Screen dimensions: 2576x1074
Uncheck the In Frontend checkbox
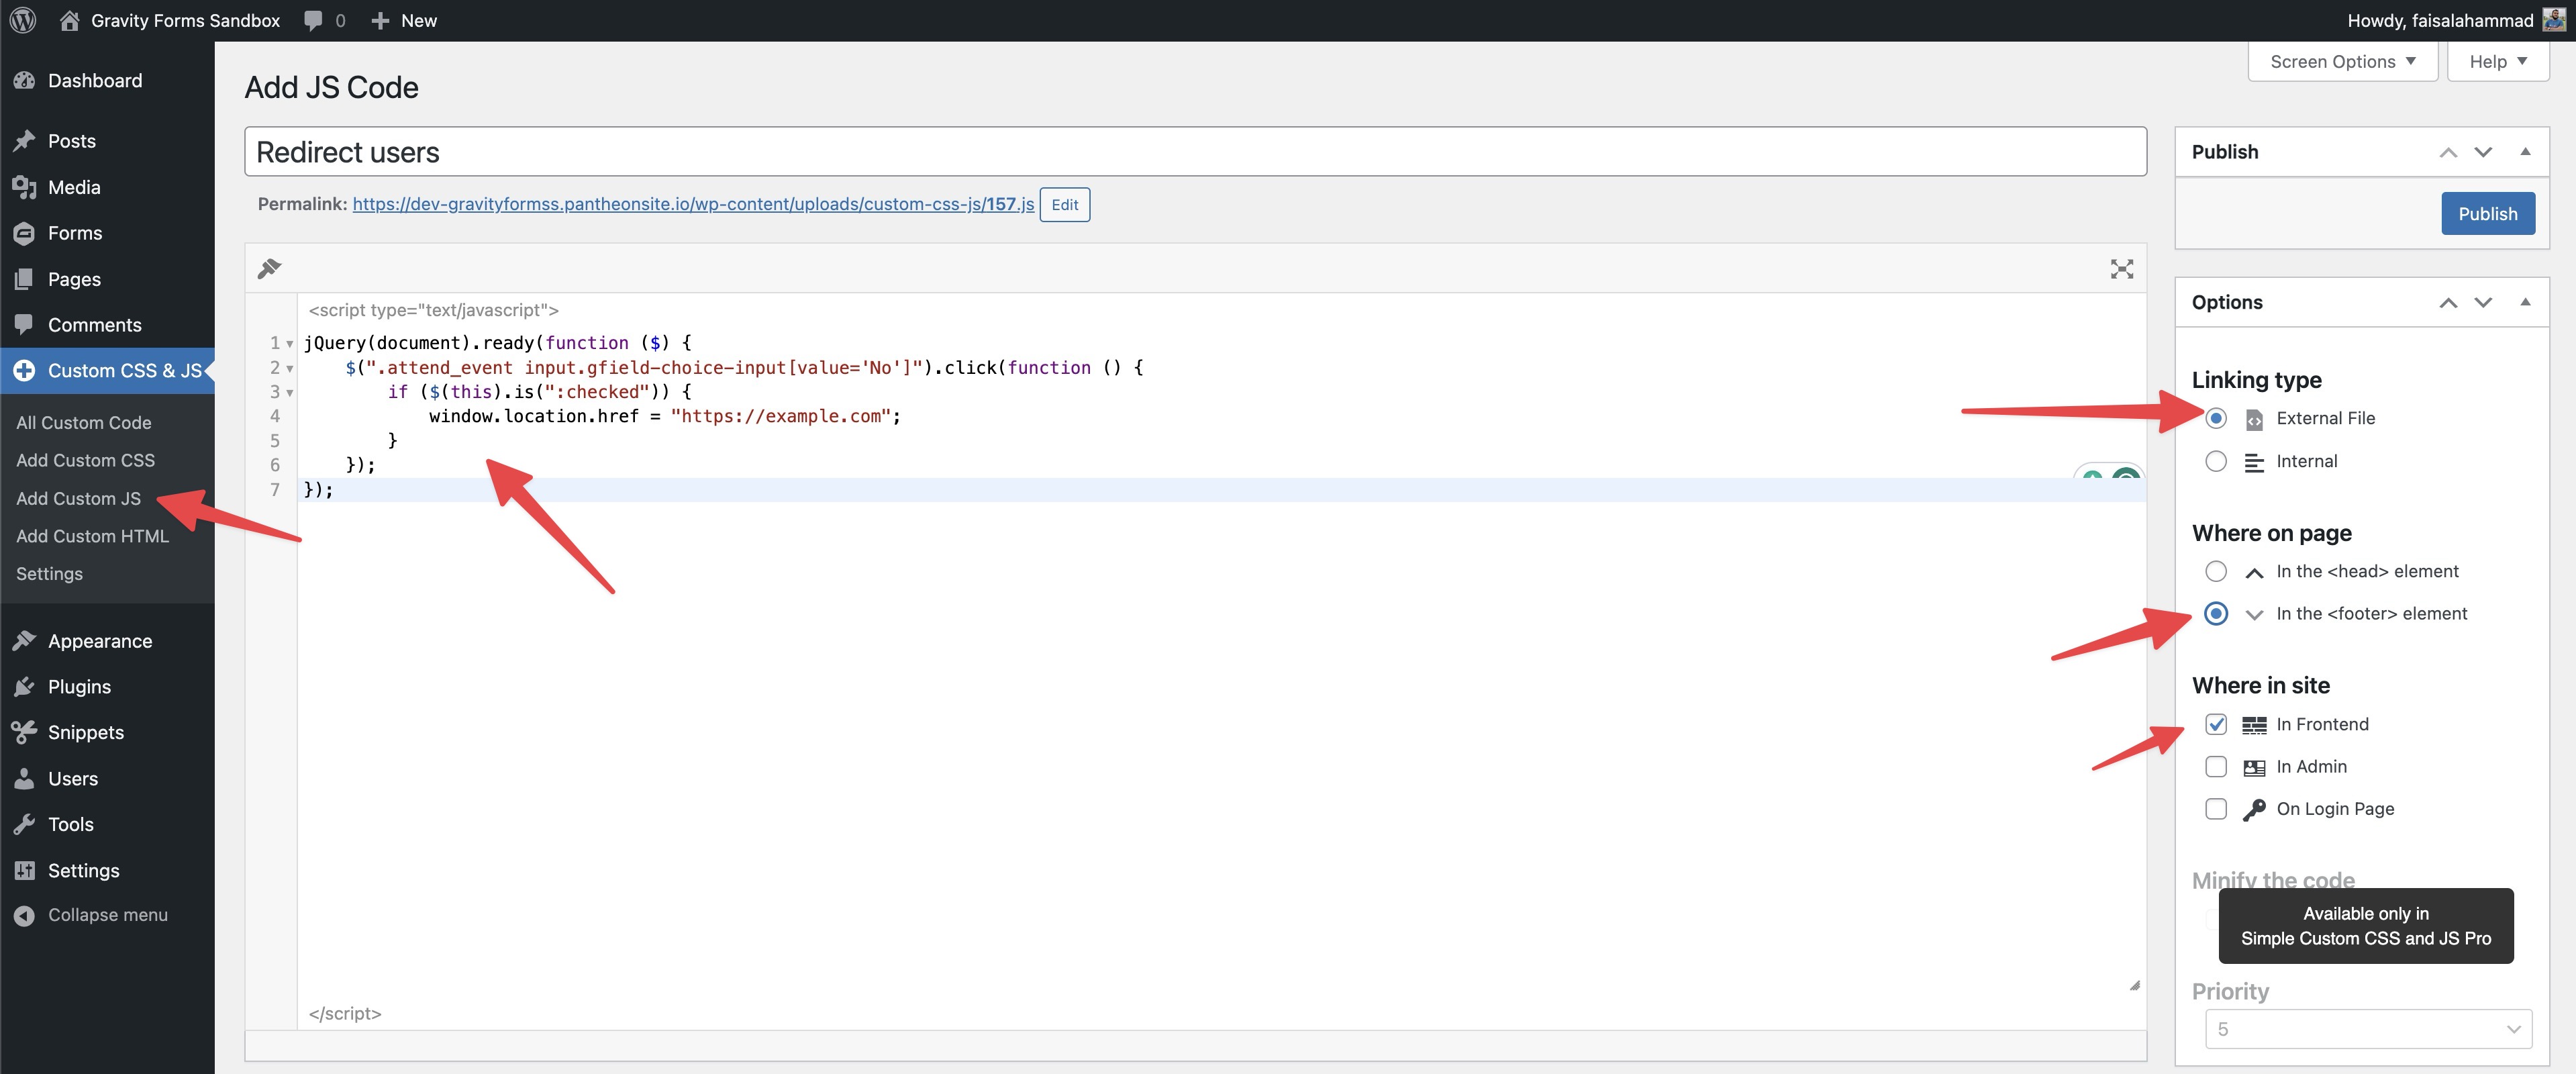click(2216, 724)
